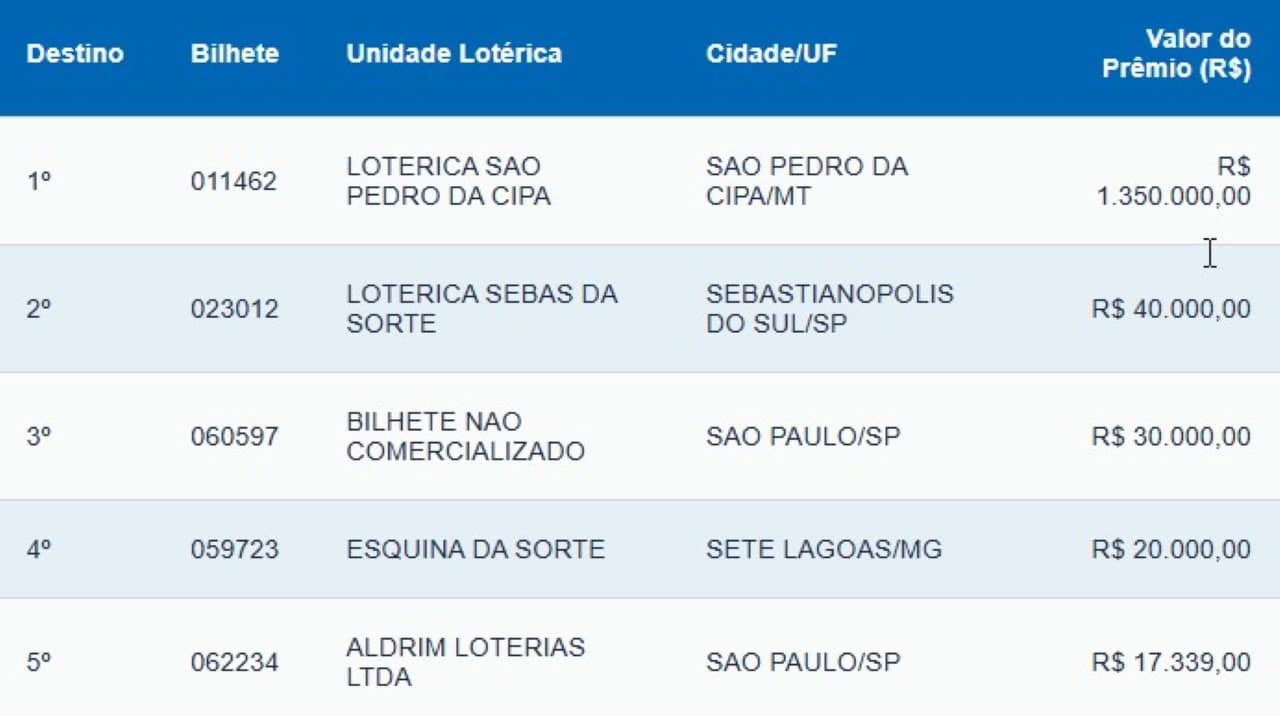Click LOTERICA SEBAS DA SORTE cell

(x=482, y=309)
